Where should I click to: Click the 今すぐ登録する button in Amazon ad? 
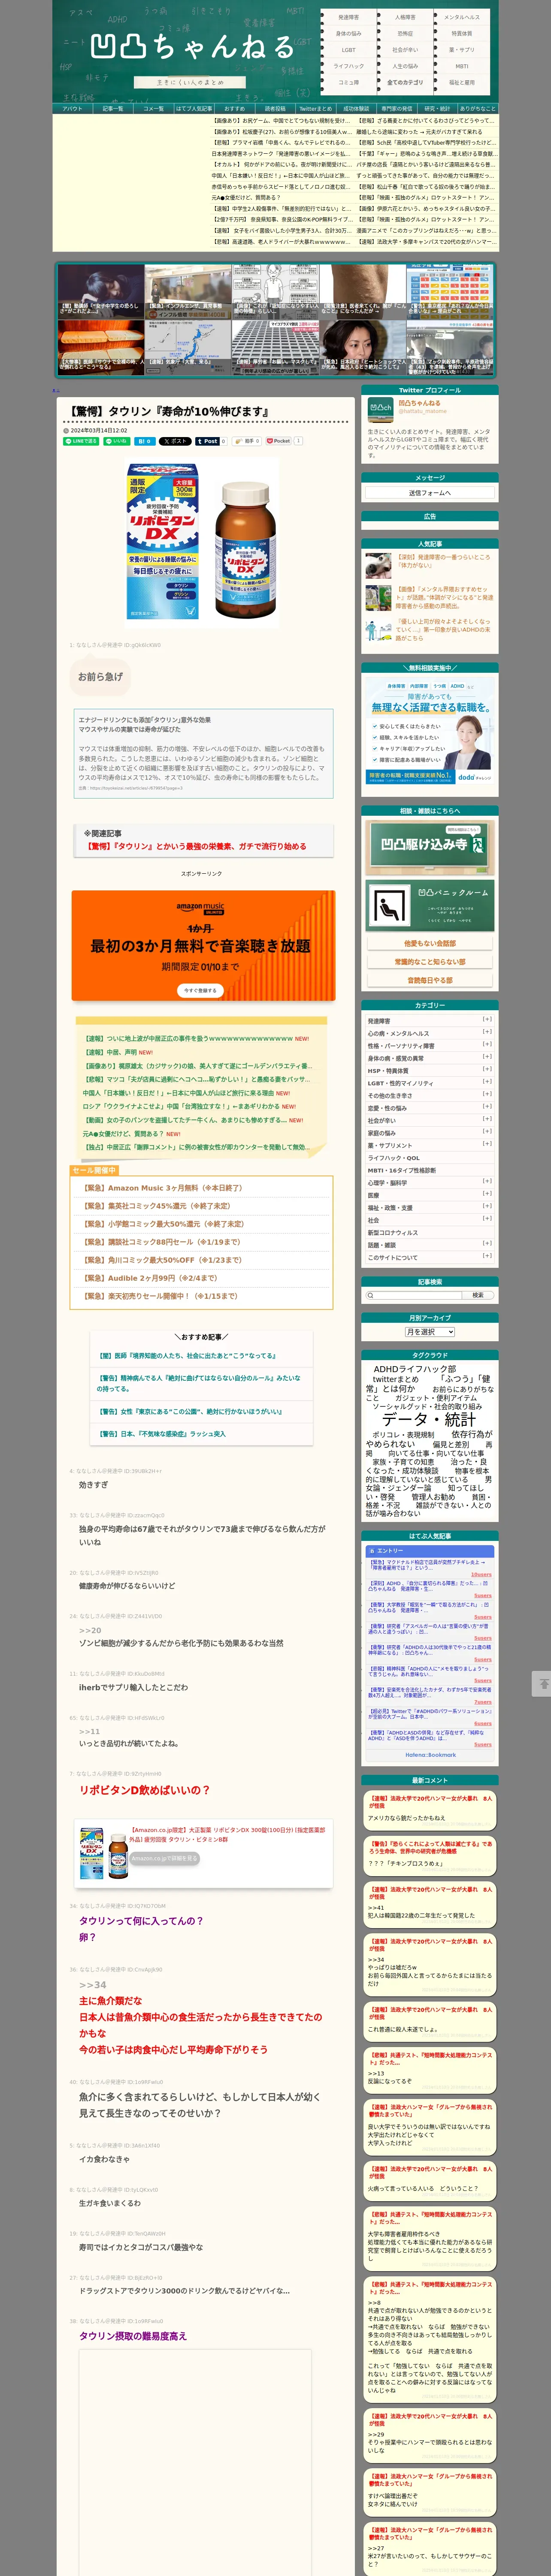[x=201, y=990]
